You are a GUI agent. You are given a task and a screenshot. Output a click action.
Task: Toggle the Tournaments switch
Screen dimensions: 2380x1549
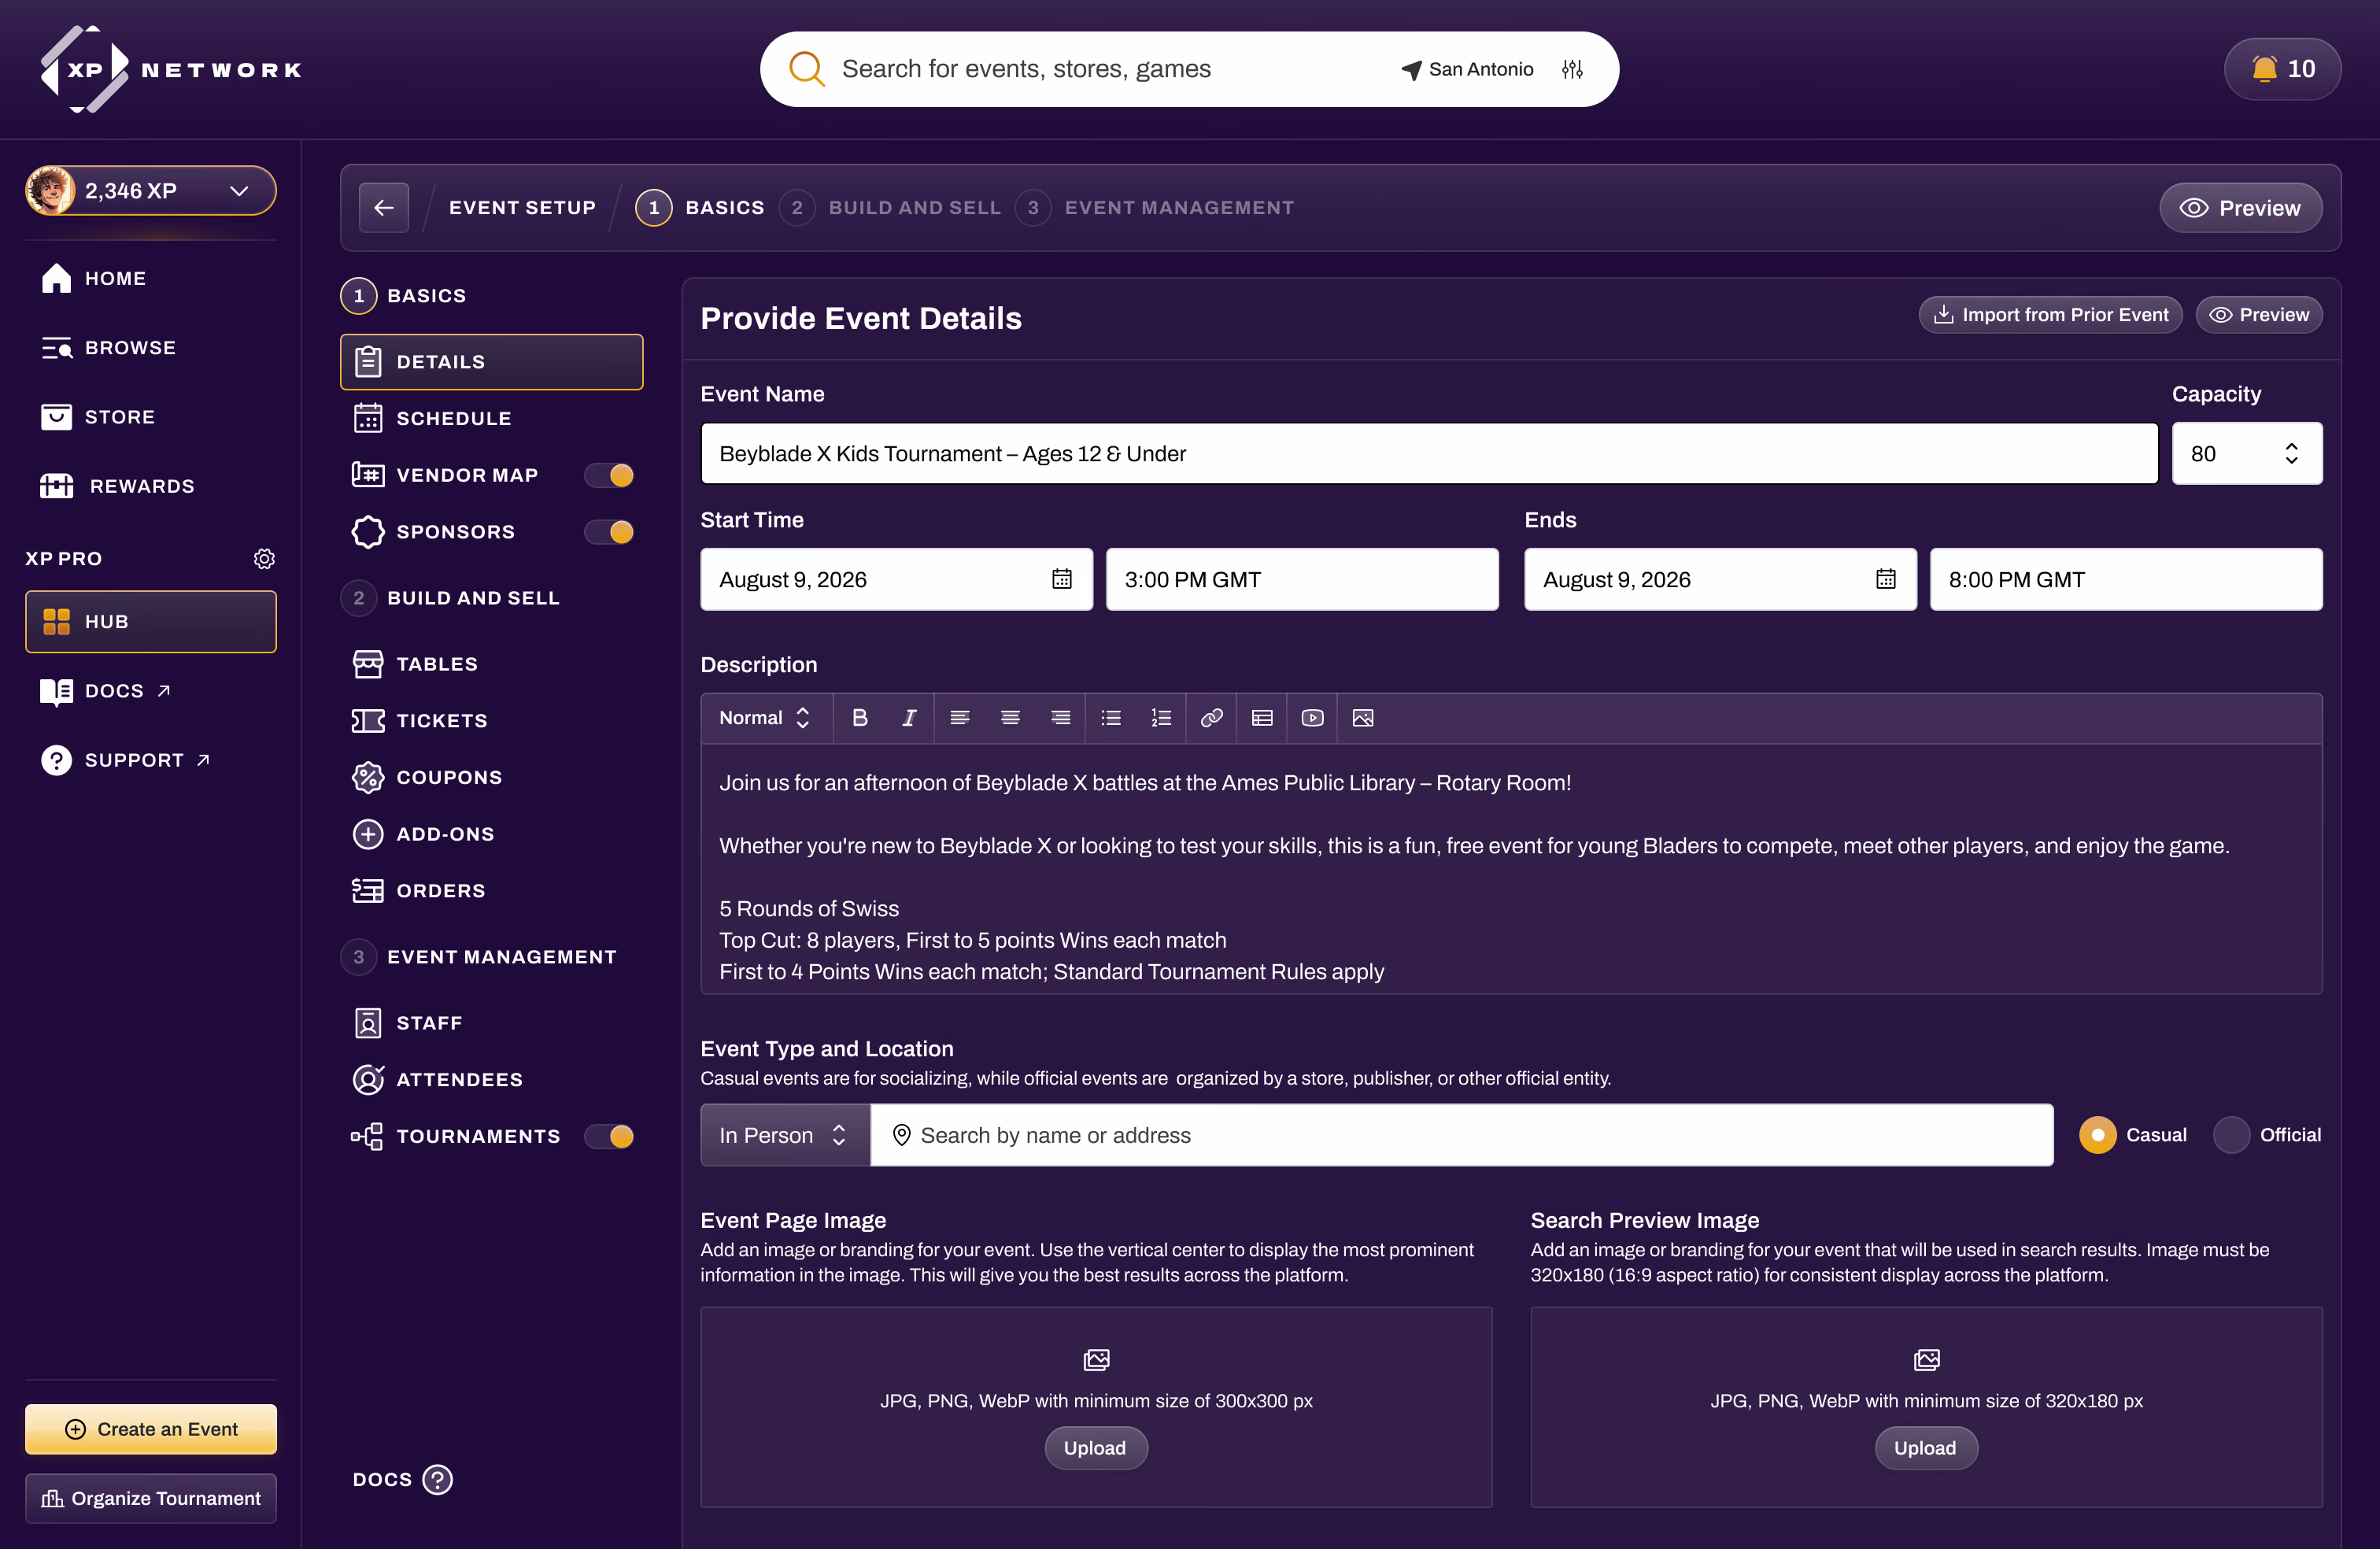[610, 1136]
